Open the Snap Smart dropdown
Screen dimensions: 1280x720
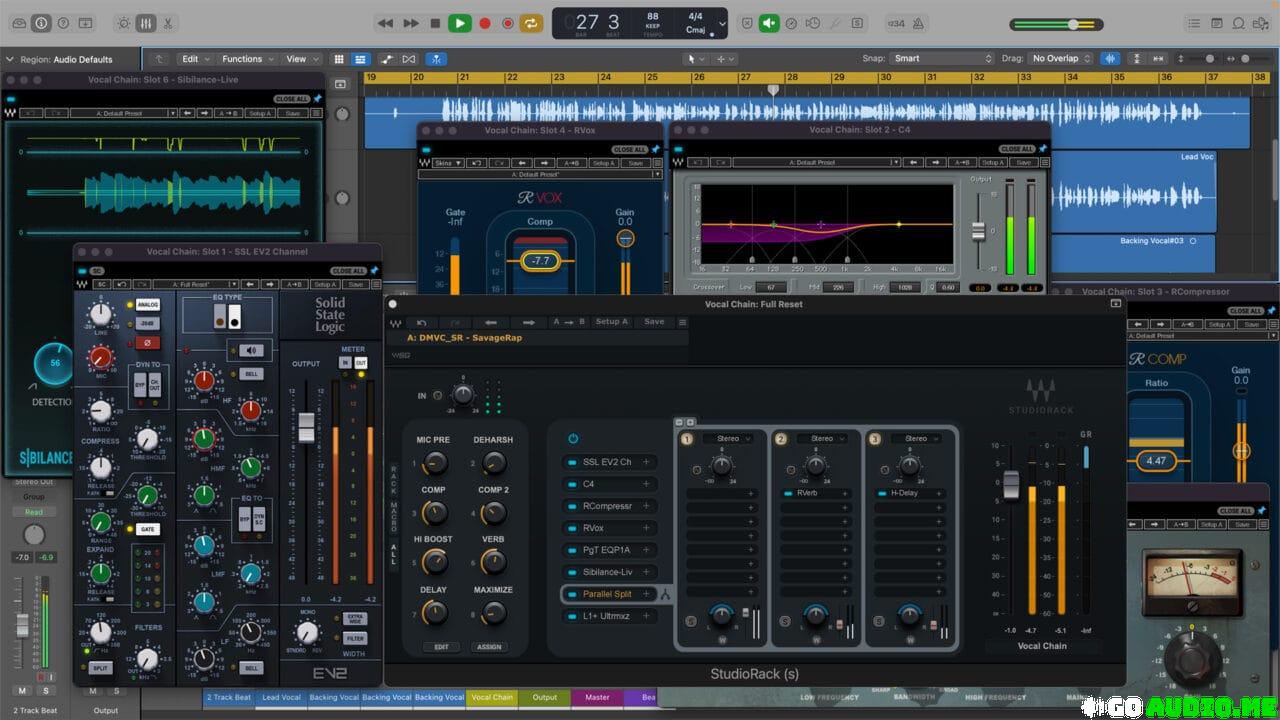click(941, 59)
